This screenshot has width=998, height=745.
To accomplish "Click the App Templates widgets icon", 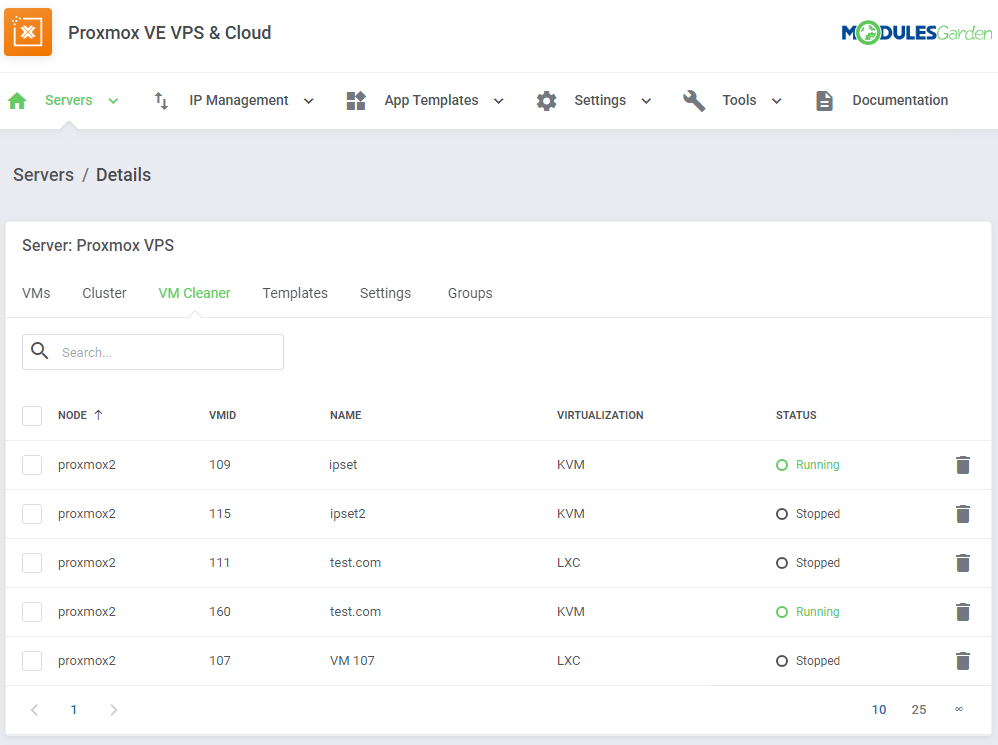I will click(356, 101).
